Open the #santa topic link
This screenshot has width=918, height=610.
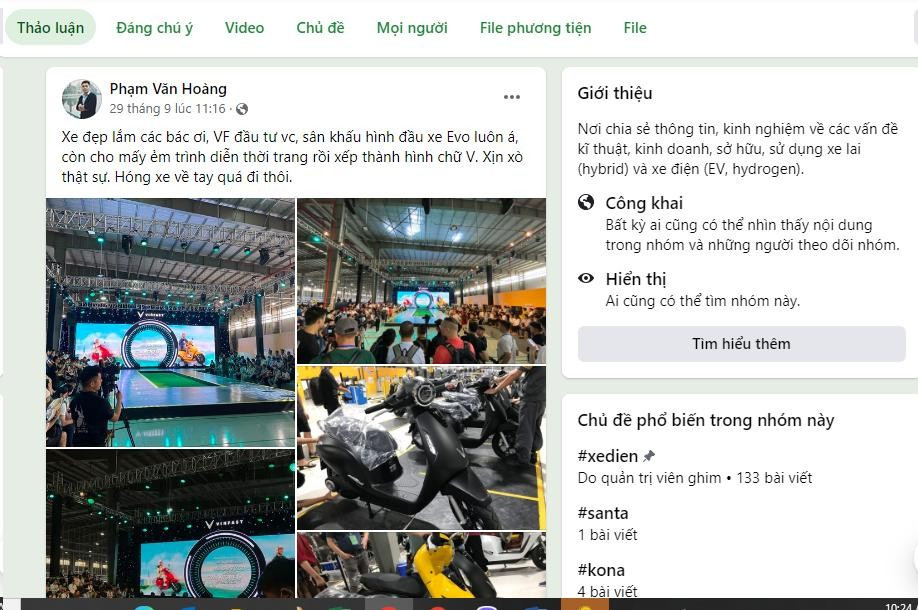pos(603,513)
